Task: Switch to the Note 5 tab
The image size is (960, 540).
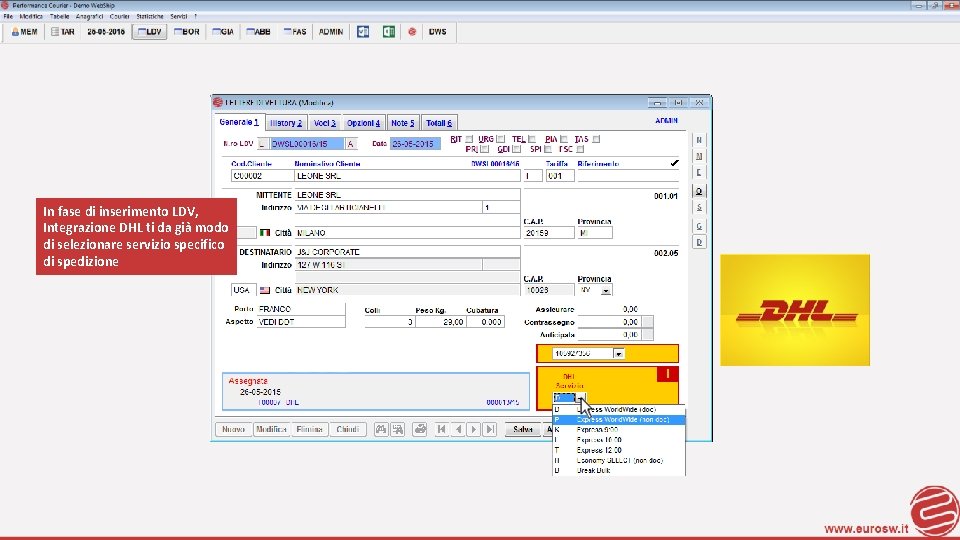Action: [403, 123]
